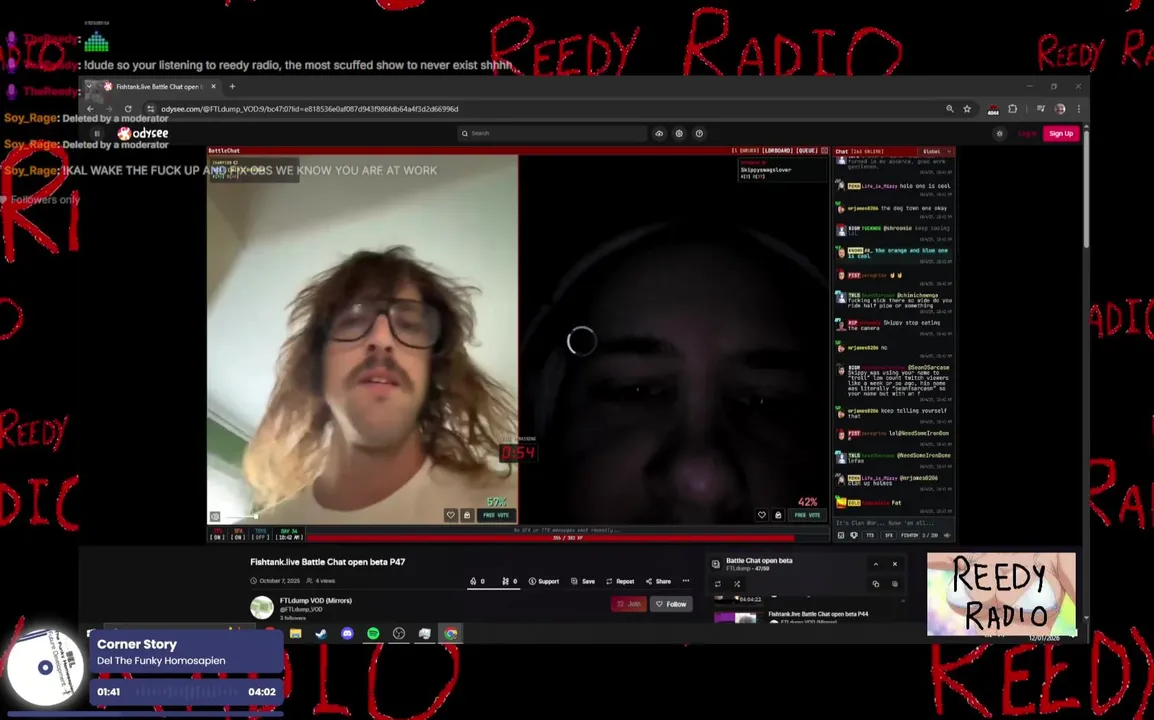The image size is (1154, 720).
Task: Click the heart icon on the left video
Action: tap(450, 515)
